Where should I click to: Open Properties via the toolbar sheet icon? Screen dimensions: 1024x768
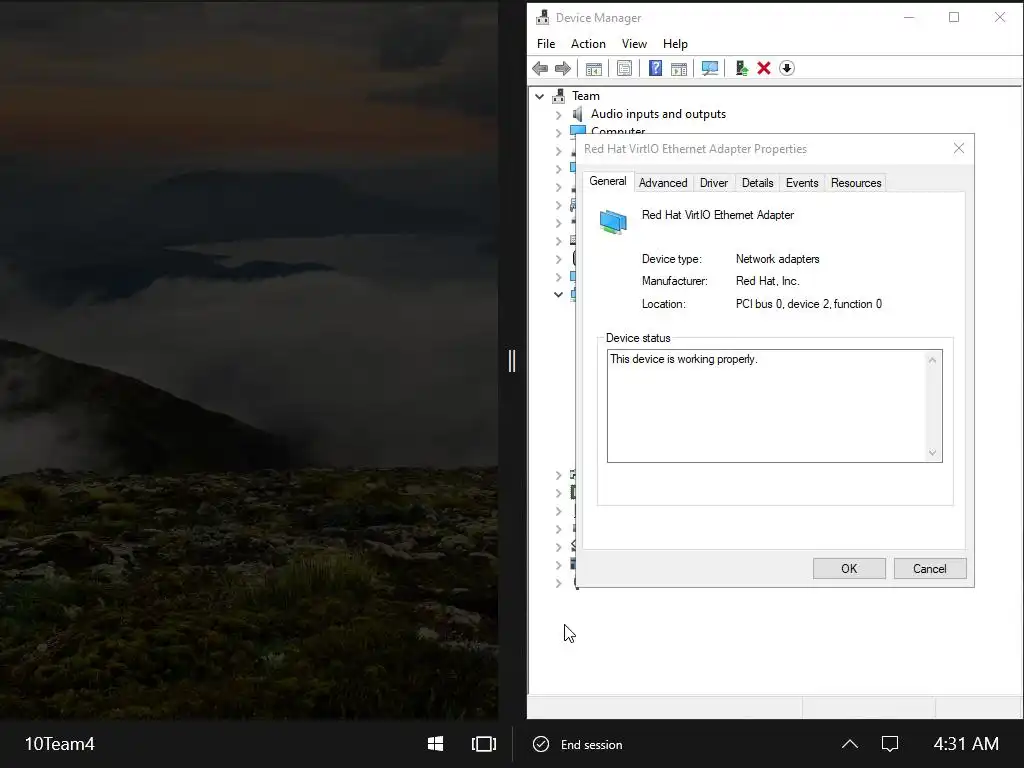[624, 68]
